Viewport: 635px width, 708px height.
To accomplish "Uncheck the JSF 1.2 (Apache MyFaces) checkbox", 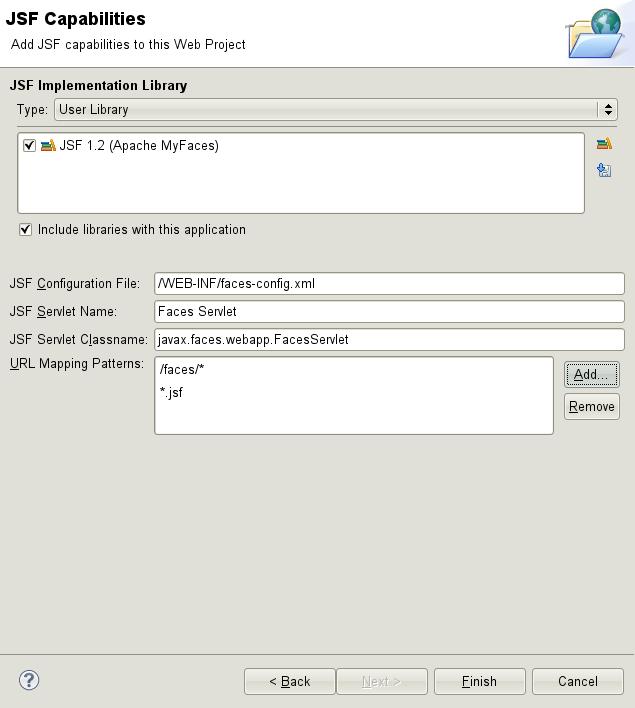I will coord(30,146).
